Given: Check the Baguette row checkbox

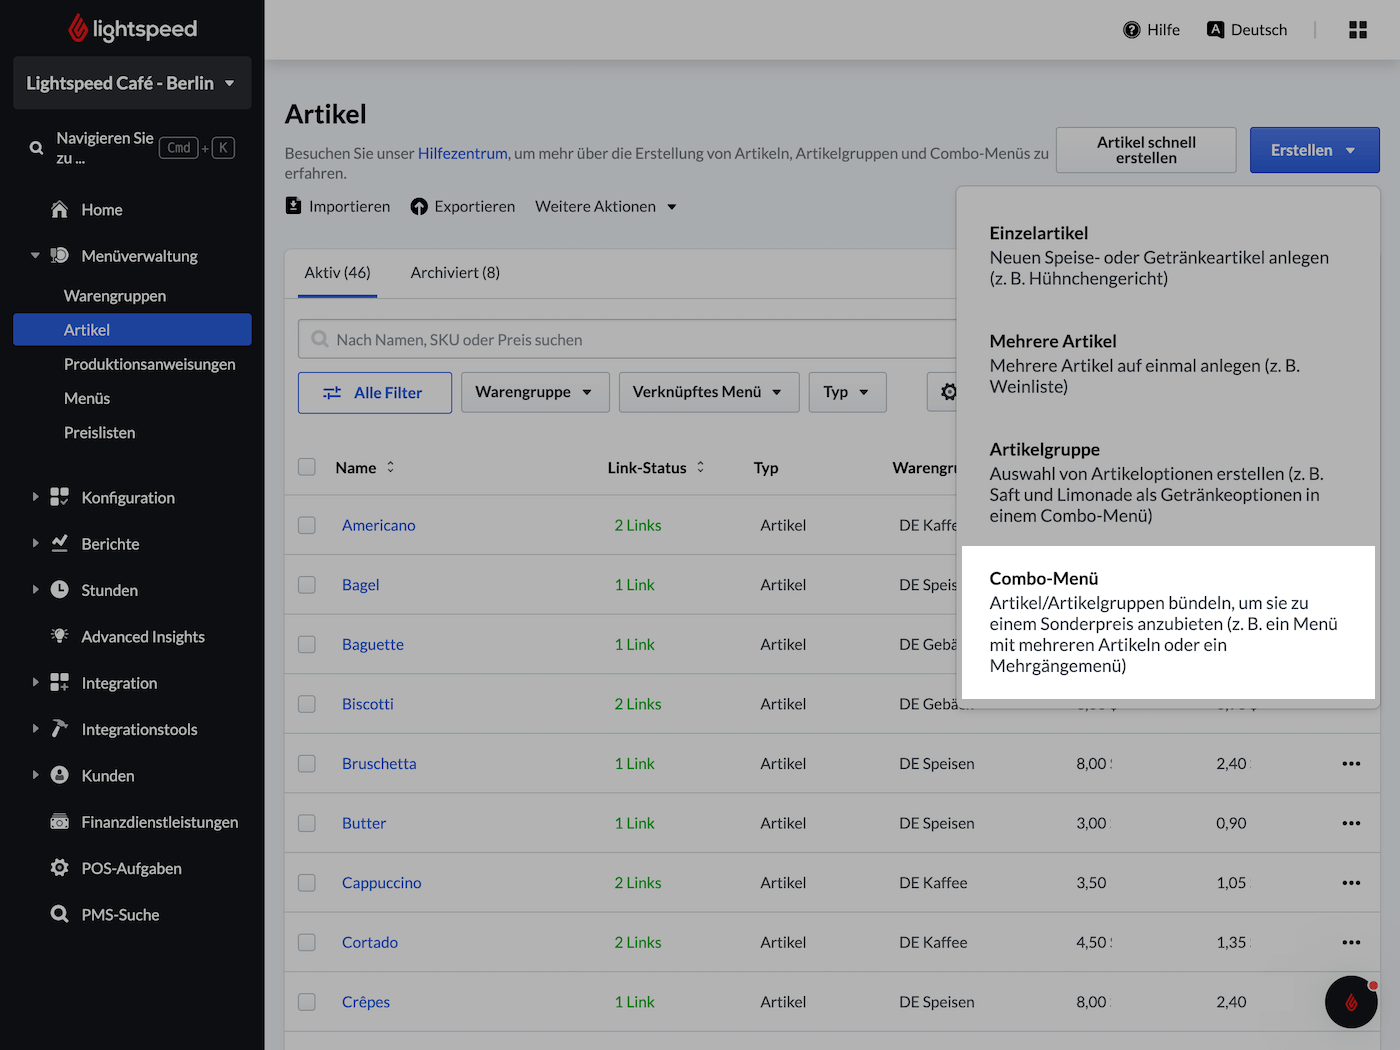Looking at the screenshot, I should tap(307, 644).
